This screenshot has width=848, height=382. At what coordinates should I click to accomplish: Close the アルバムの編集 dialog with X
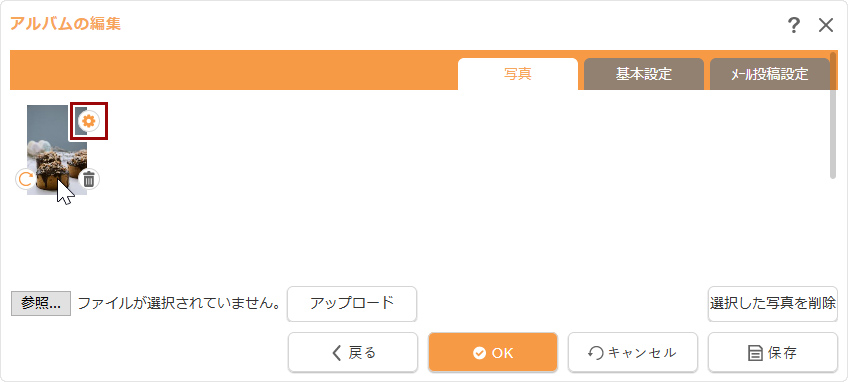pyautogui.click(x=826, y=25)
